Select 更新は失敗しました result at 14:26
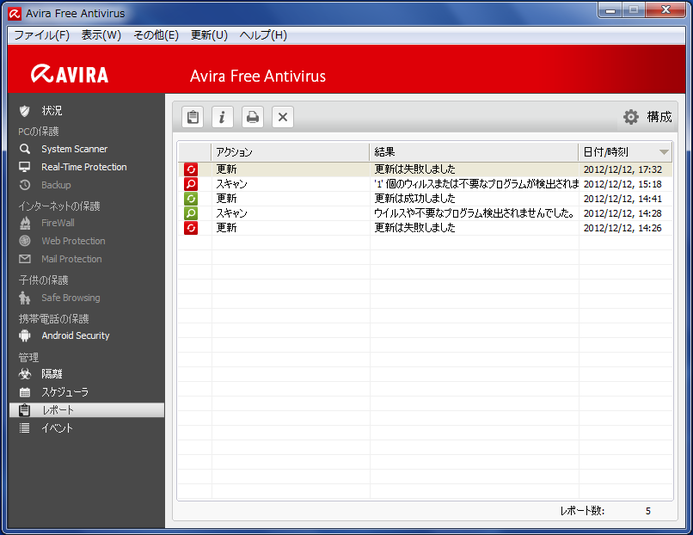 (415, 228)
